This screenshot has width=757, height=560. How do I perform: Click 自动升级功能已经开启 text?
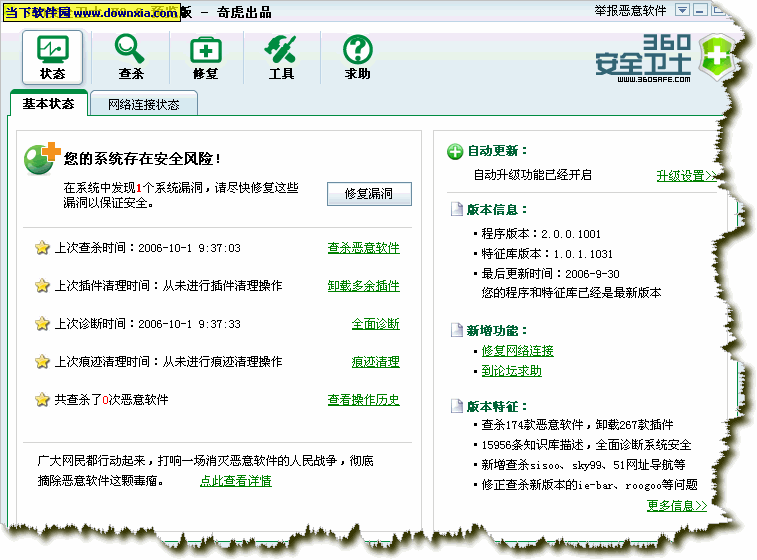pos(533,175)
